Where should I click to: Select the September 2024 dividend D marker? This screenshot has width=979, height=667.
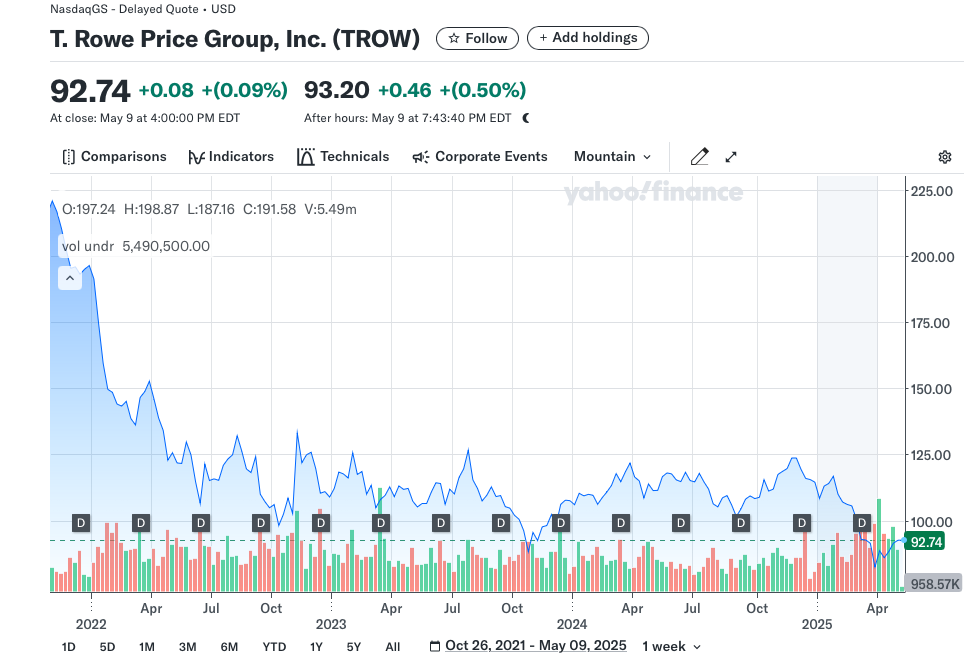(741, 523)
